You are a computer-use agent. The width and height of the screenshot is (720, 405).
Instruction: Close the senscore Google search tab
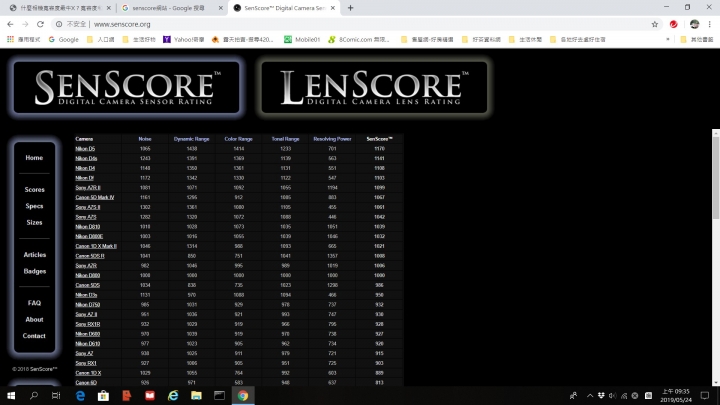tap(220, 8)
